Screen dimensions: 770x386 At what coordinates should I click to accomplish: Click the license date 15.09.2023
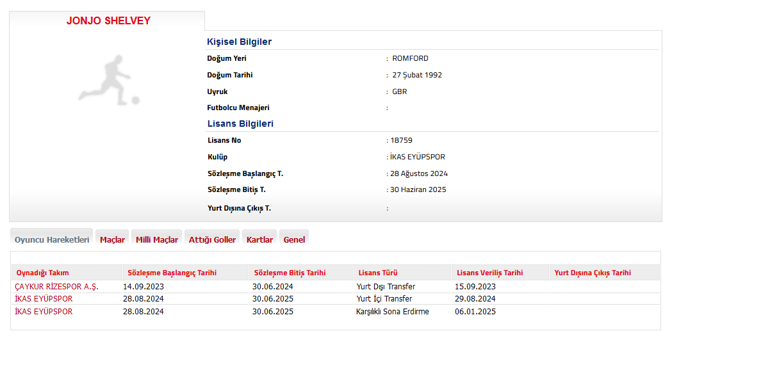(475, 286)
